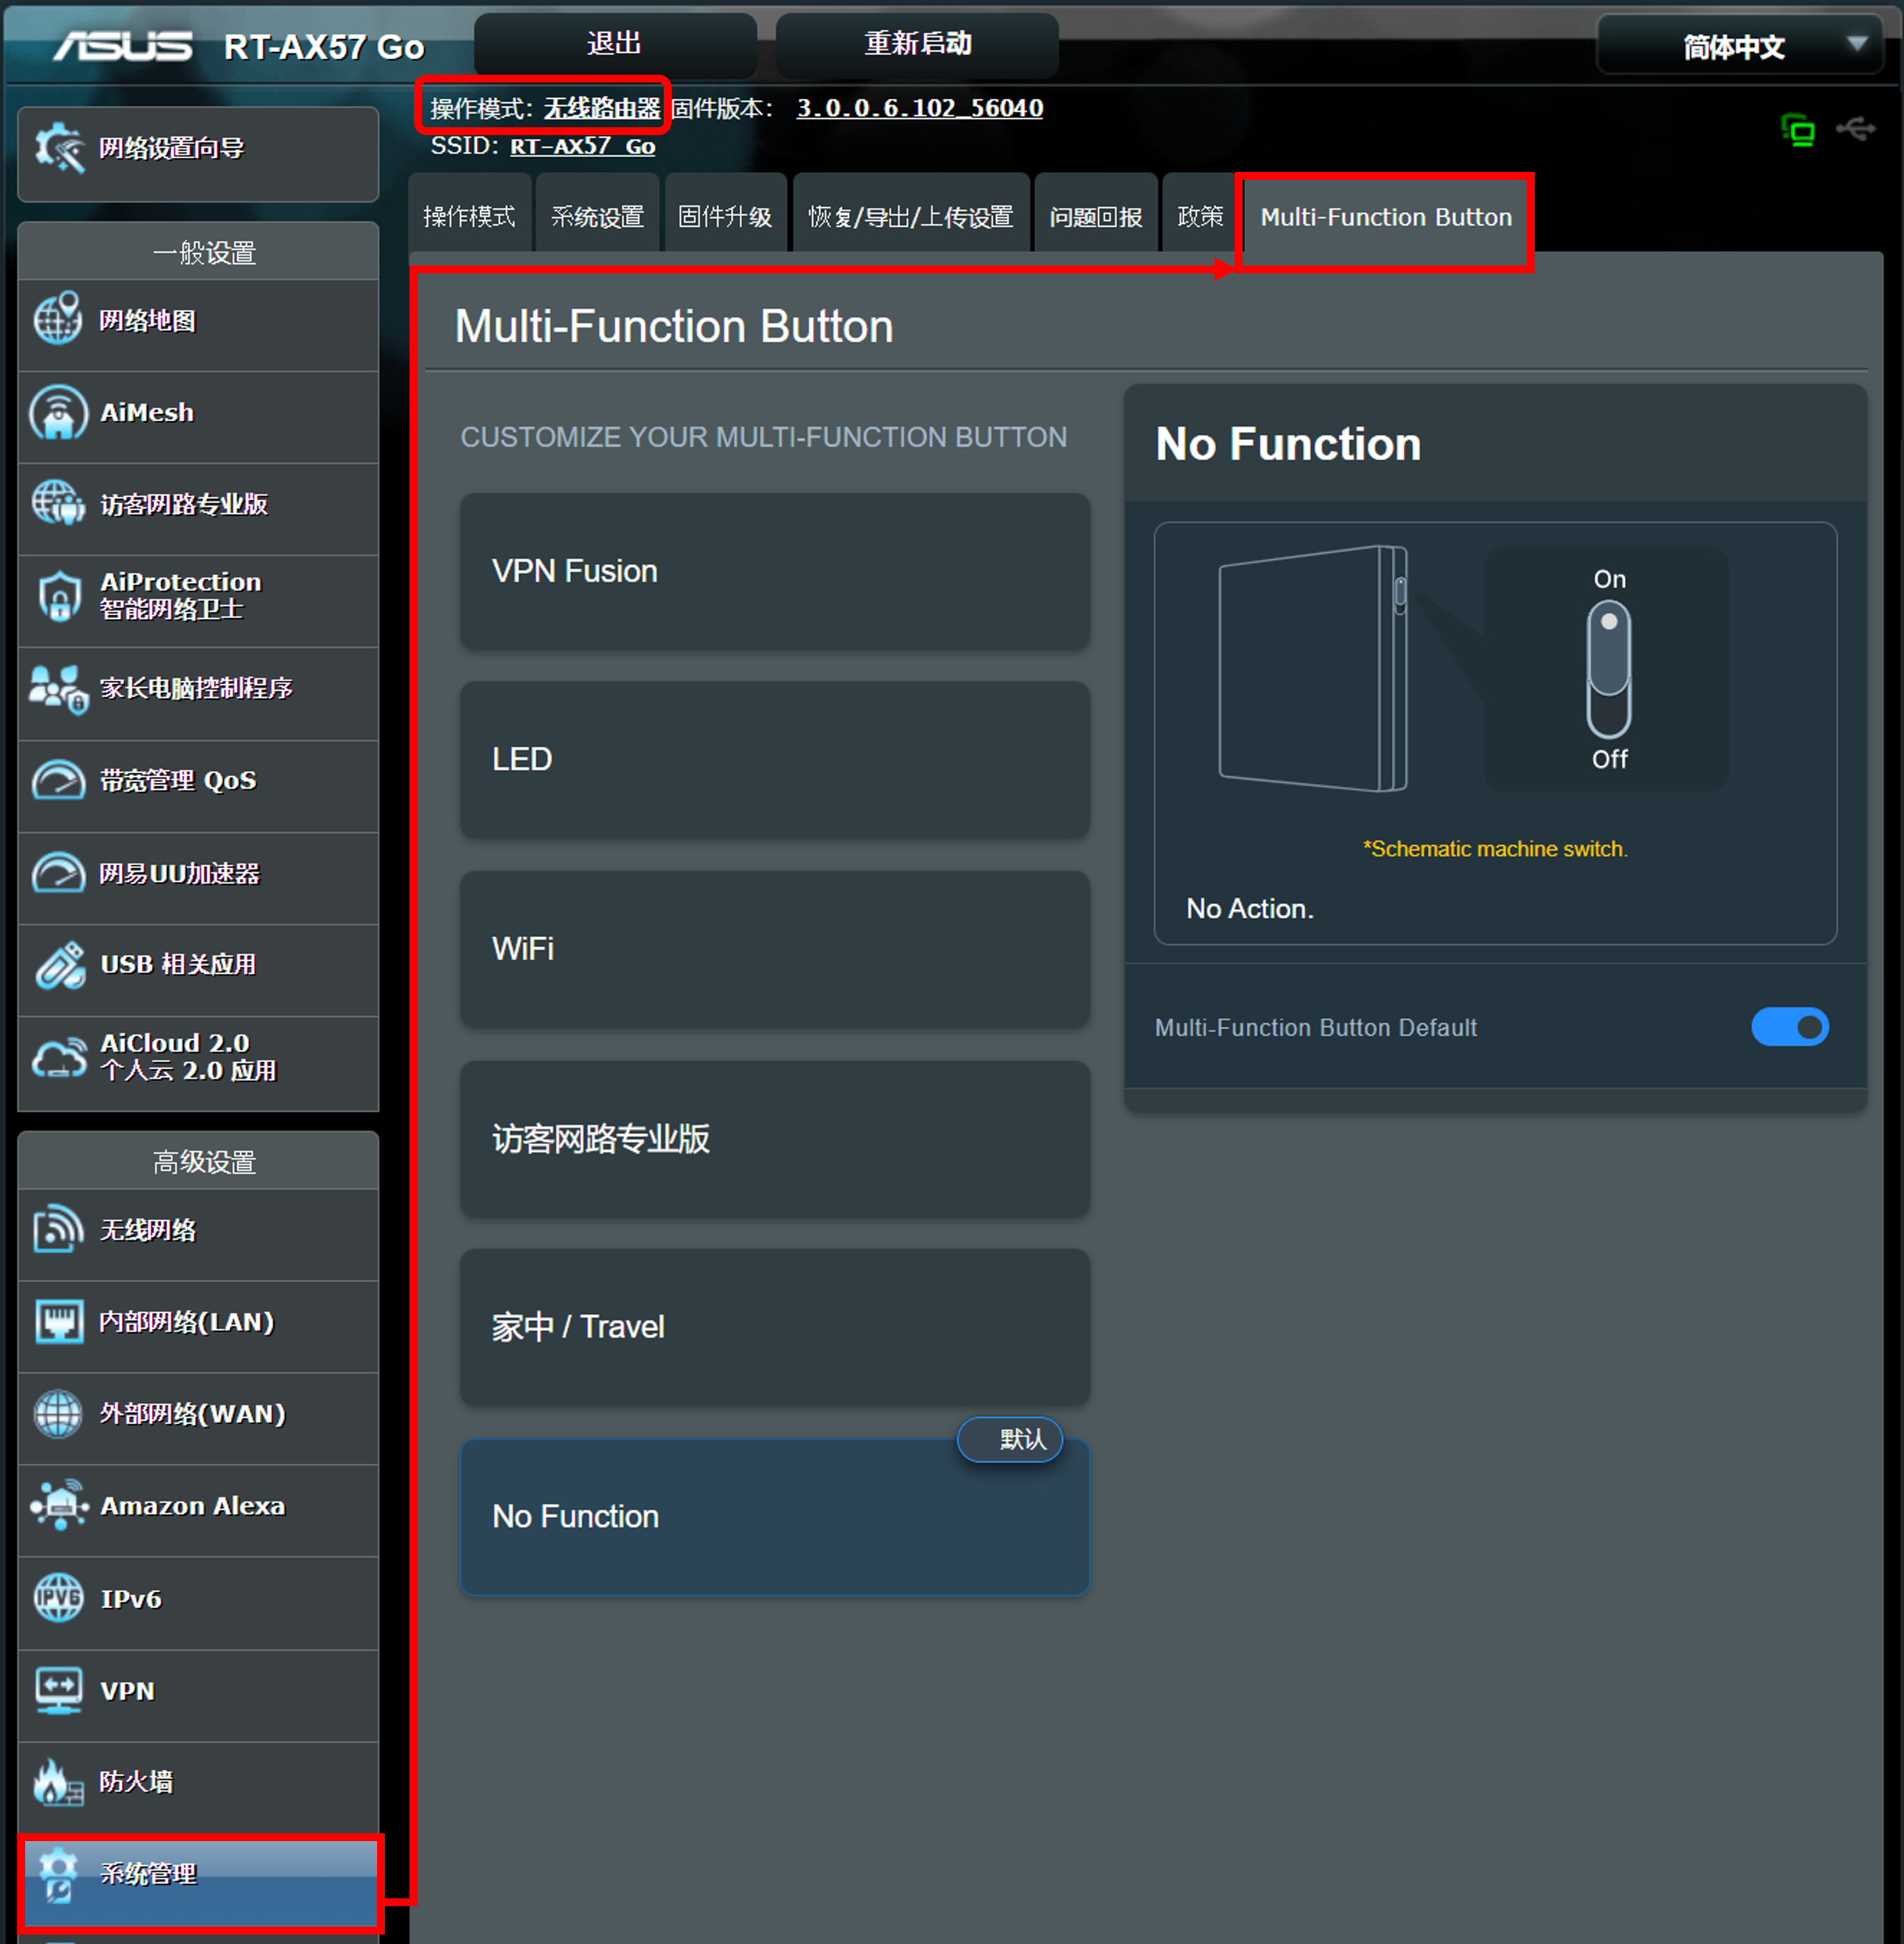This screenshot has height=1944, width=1904.
Task: Open the 无线网络 wireless icon
Action: click(58, 1229)
